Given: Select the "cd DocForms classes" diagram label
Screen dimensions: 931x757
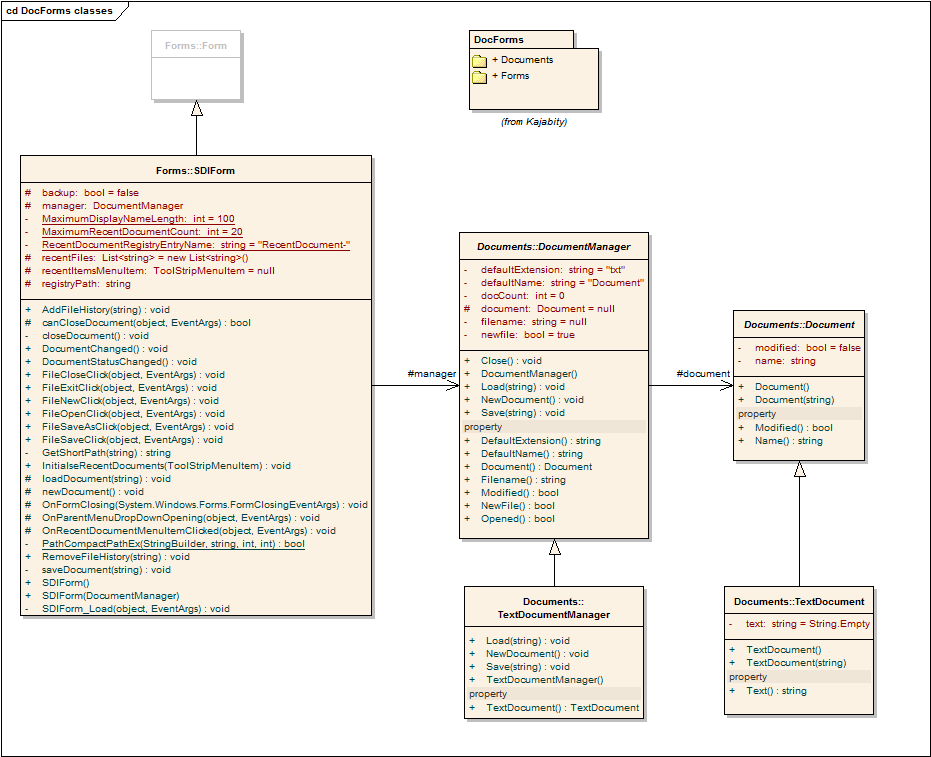Looking at the screenshot, I should click(59, 10).
